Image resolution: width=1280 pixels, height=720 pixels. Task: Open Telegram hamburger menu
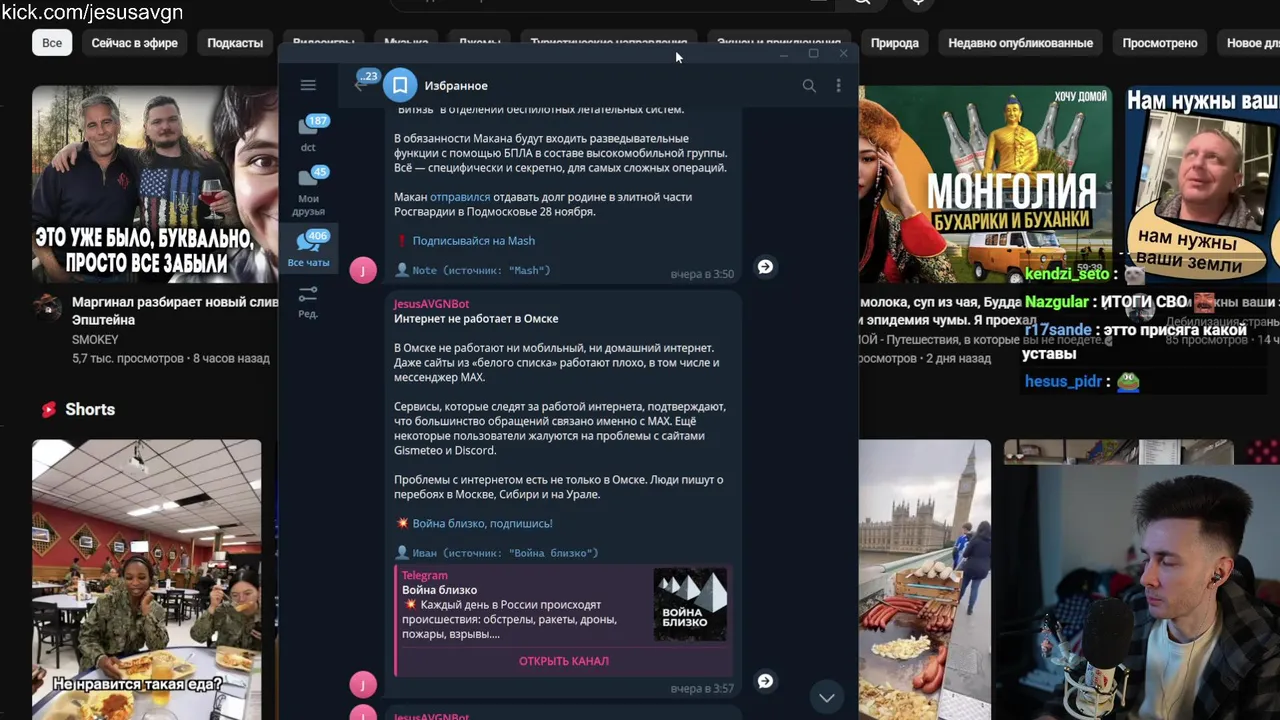308,85
